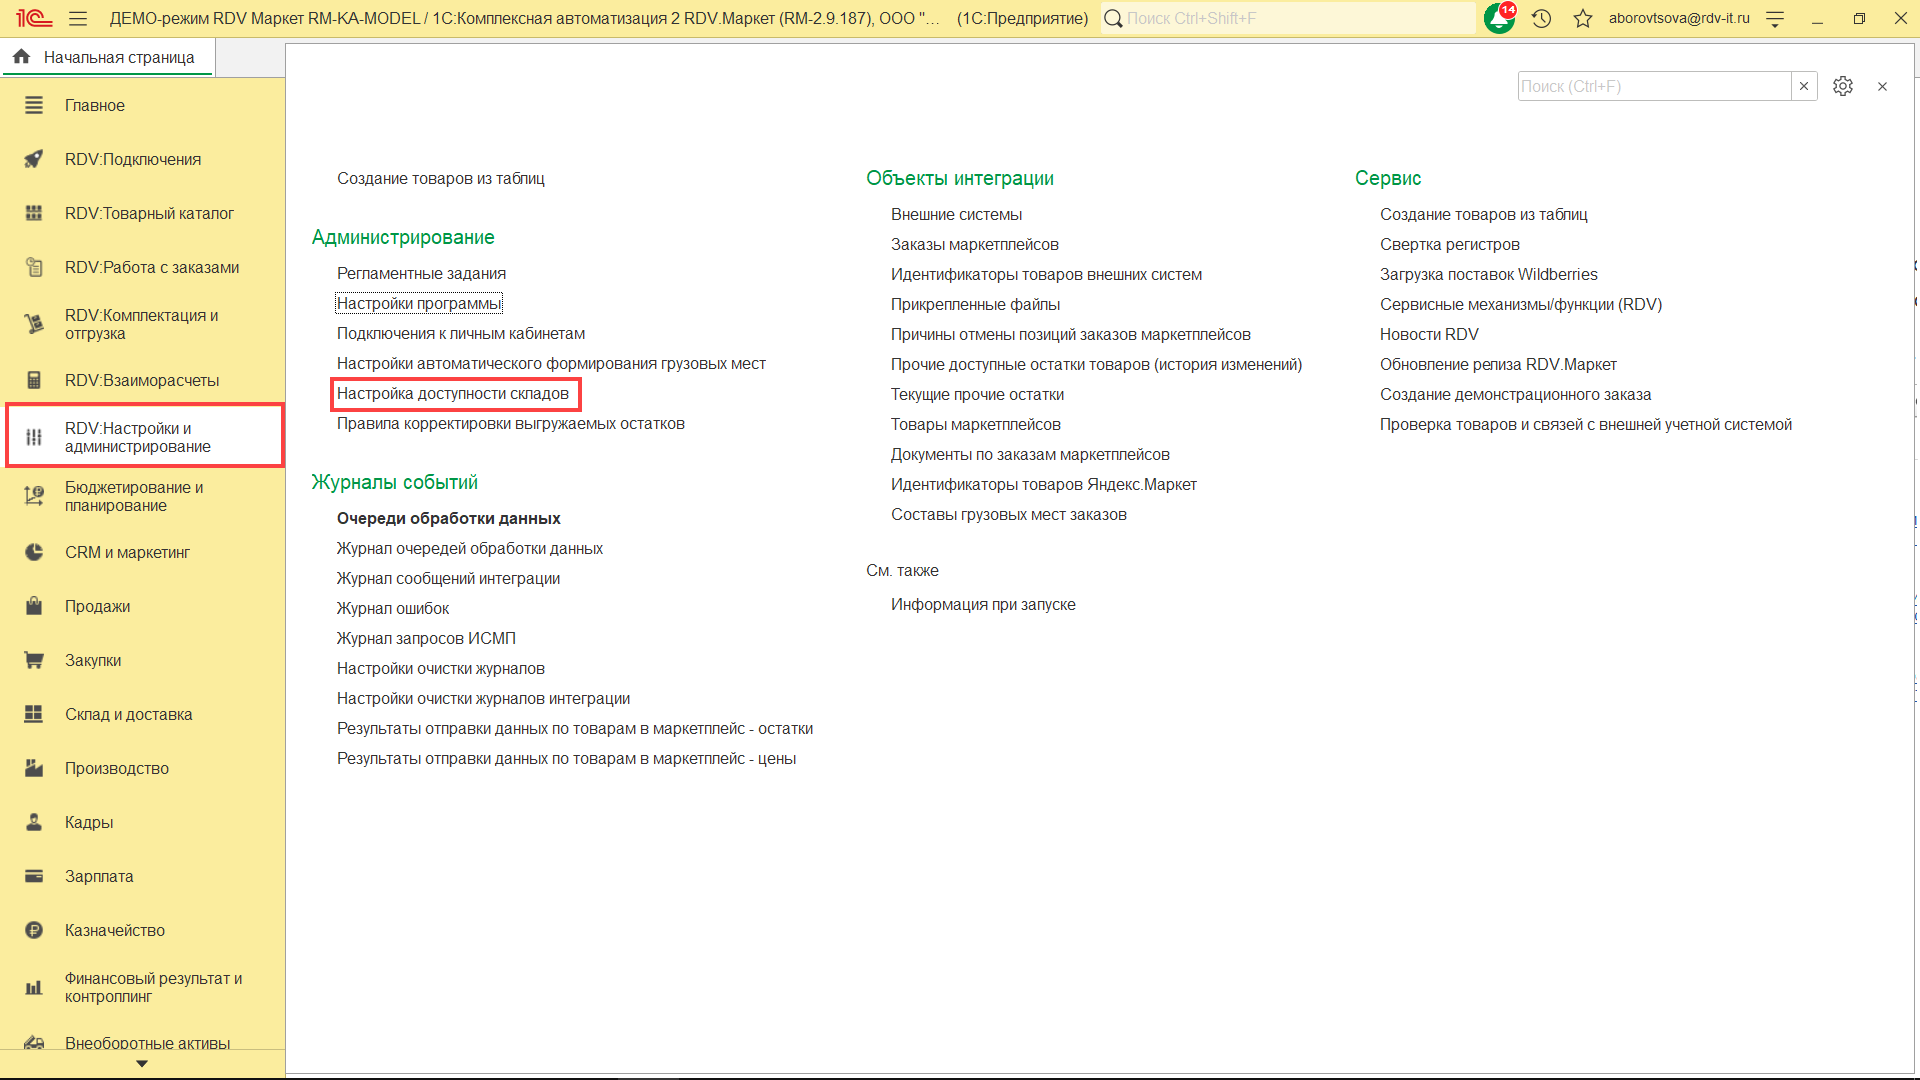Click the Favorites star icon
The height and width of the screenshot is (1080, 1920).
click(x=1582, y=18)
